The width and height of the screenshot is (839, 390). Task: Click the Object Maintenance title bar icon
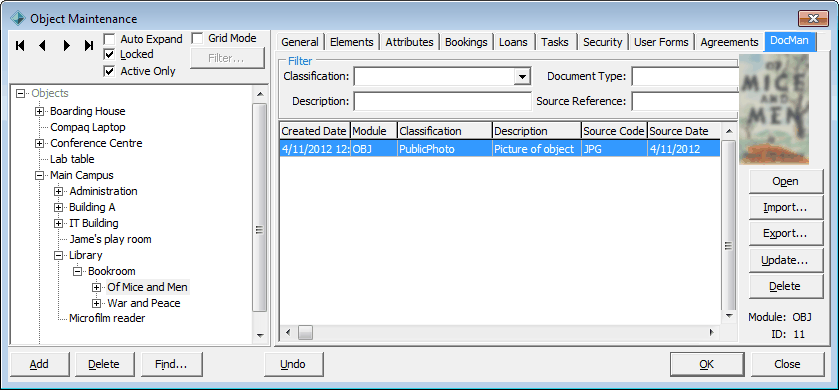point(18,19)
